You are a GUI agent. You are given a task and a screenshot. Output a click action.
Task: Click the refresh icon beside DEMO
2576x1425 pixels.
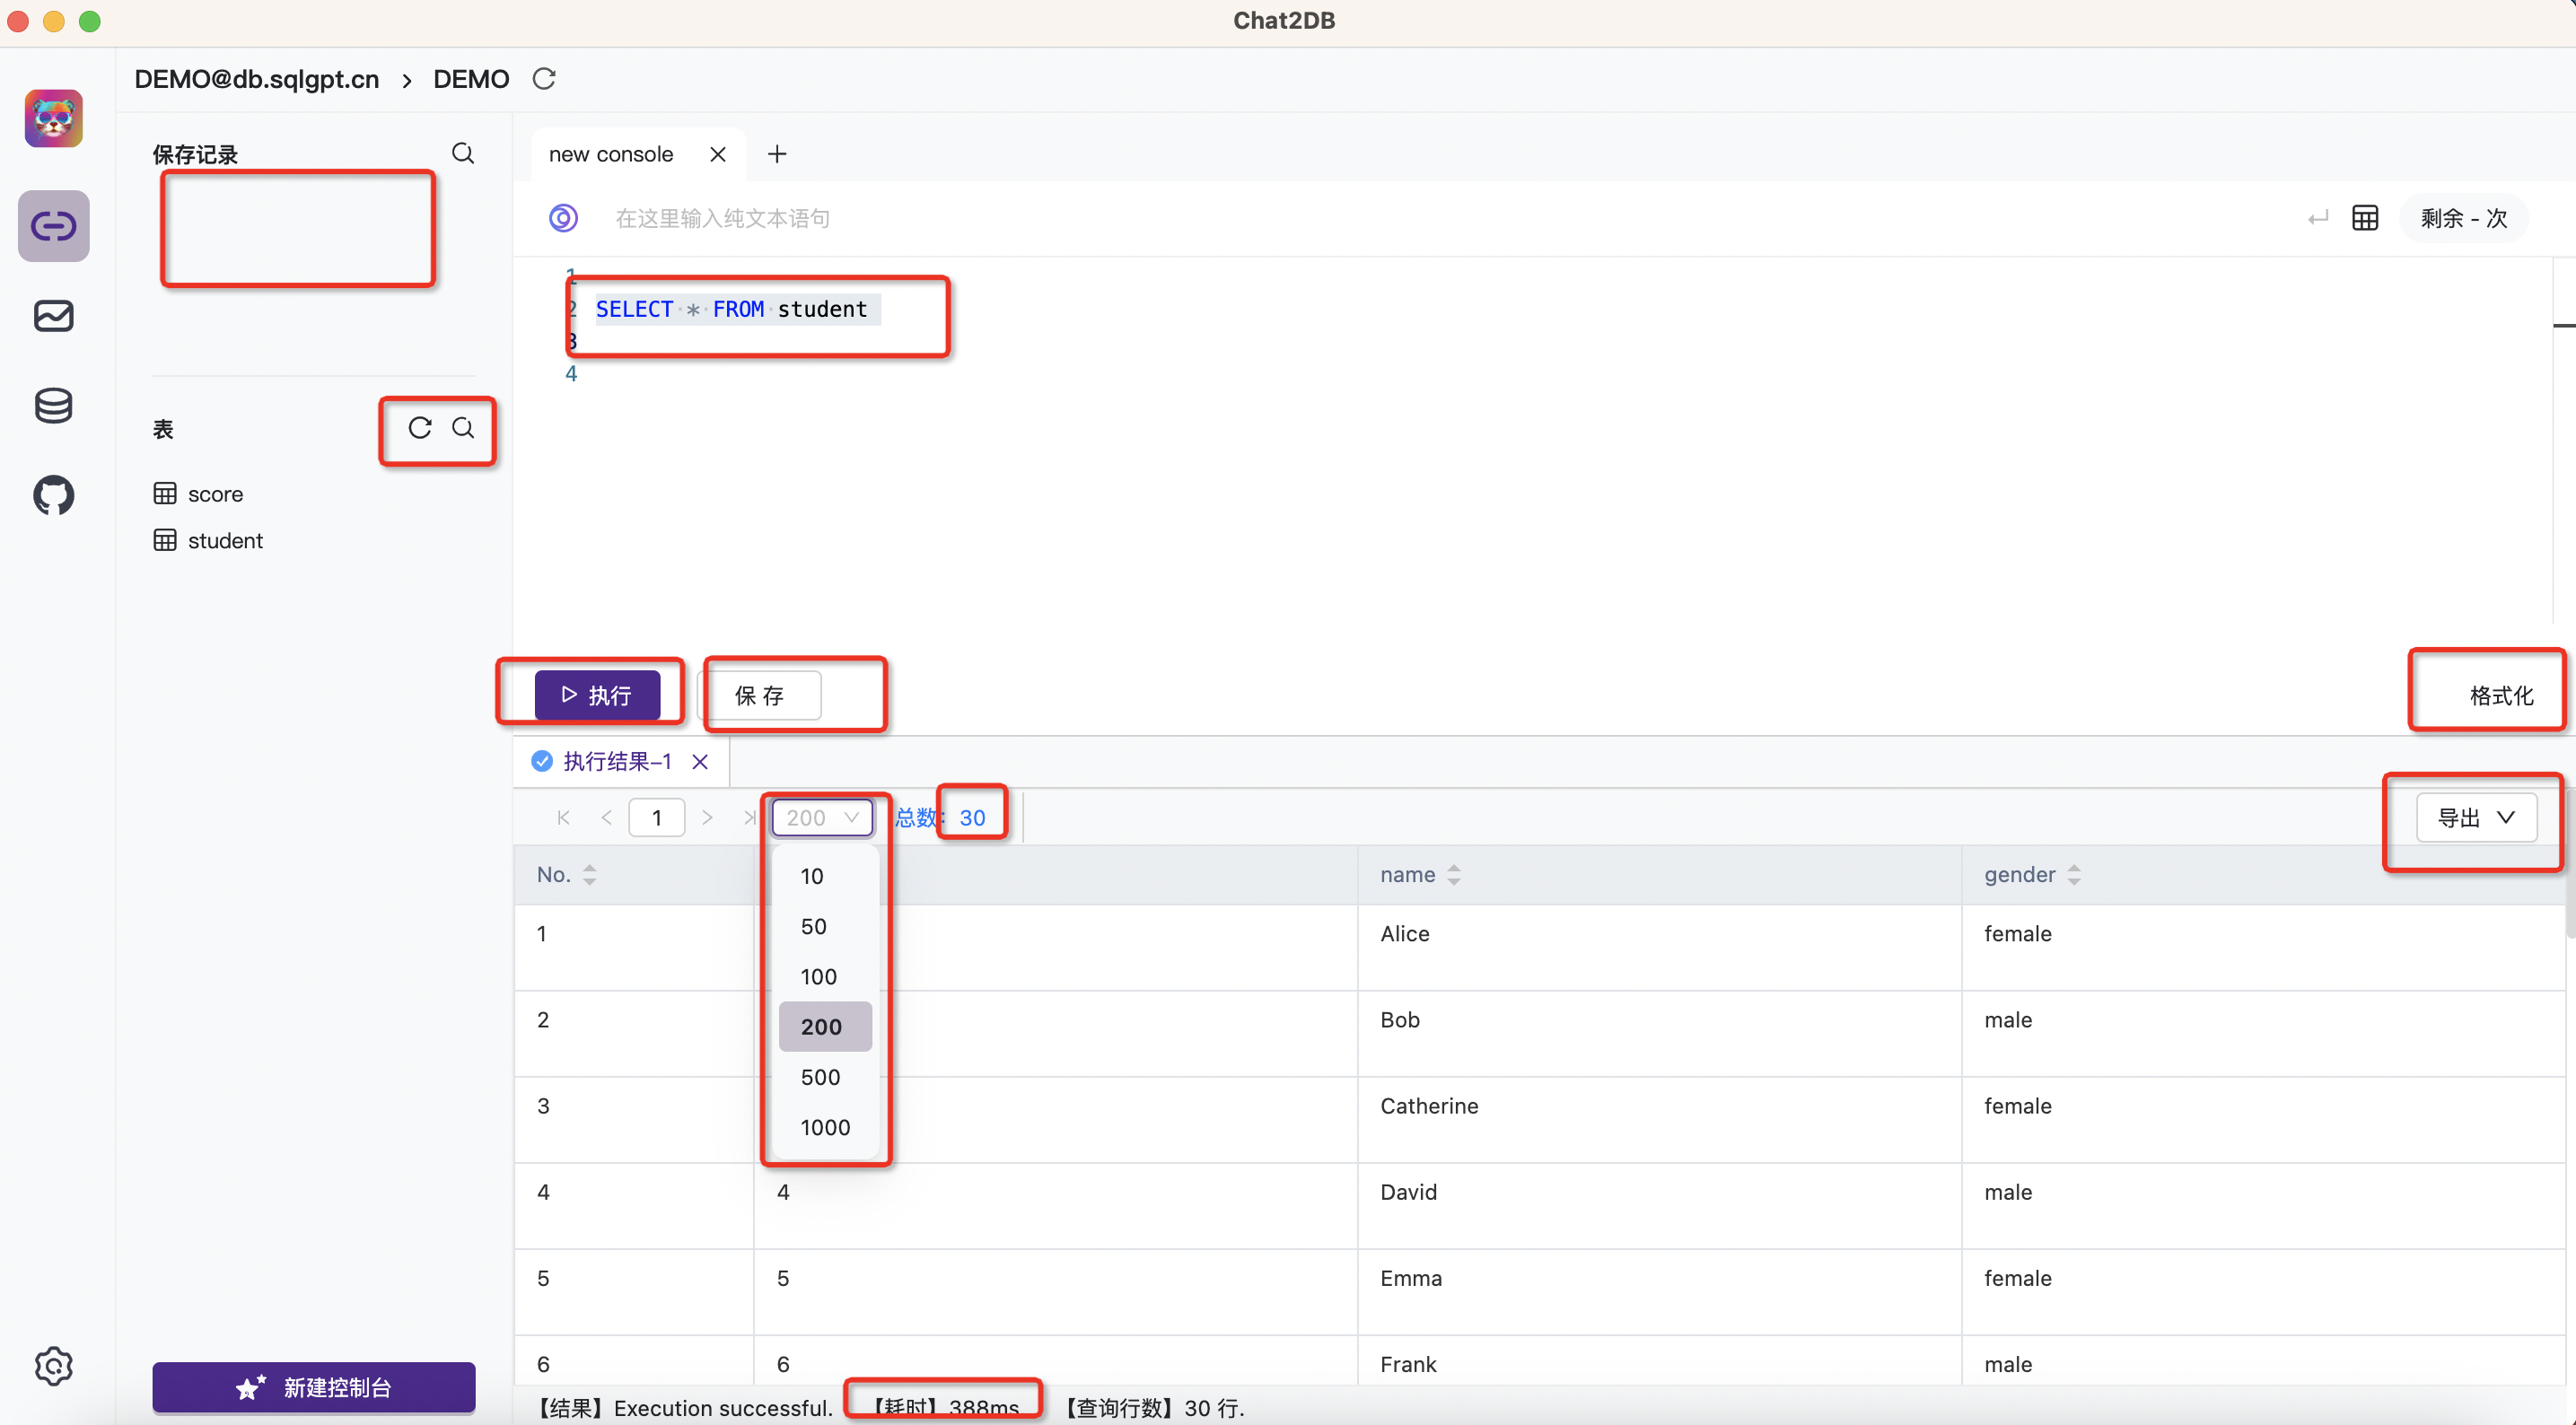tap(544, 79)
